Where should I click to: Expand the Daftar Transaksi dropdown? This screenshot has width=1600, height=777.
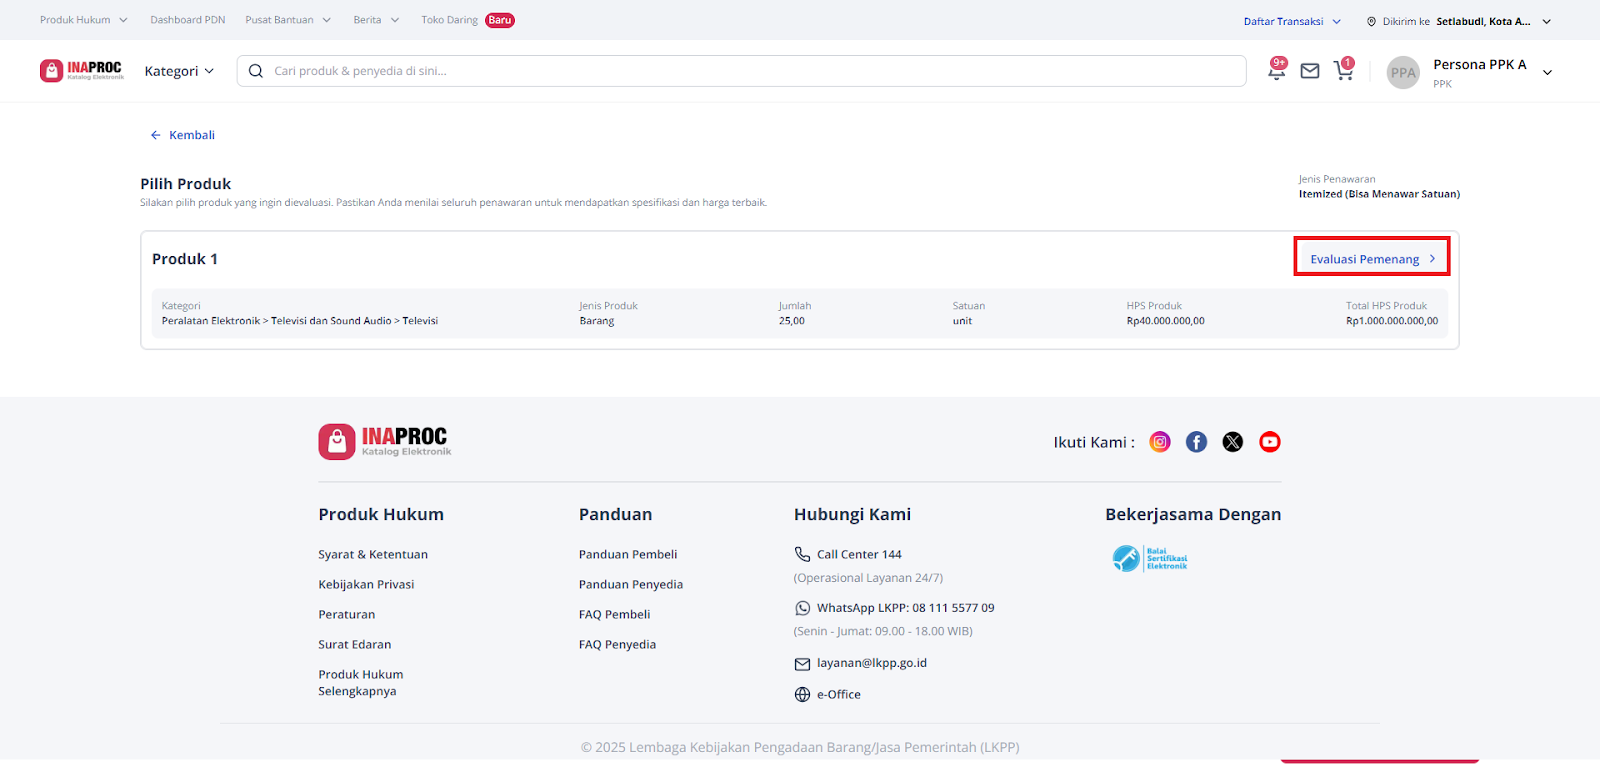pyautogui.click(x=1292, y=21)
